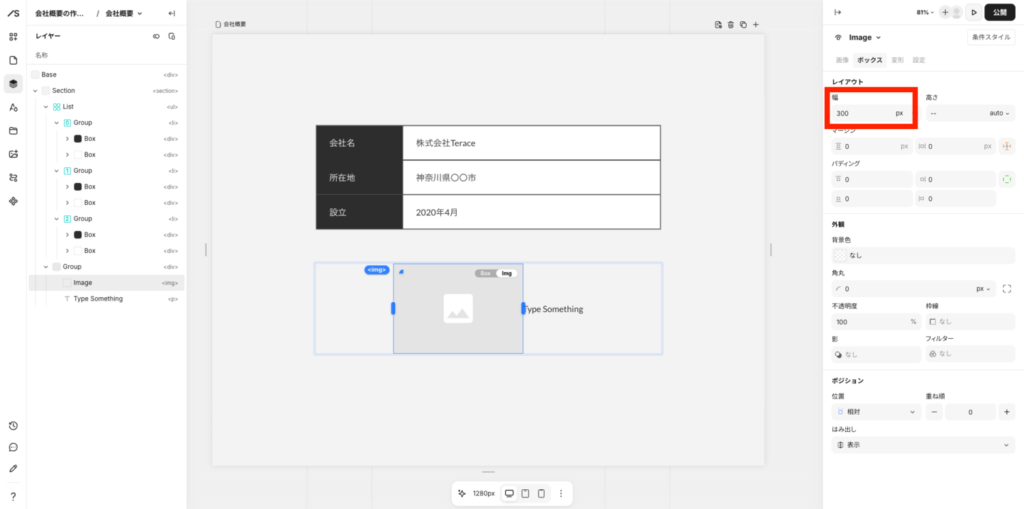Open the Add elements panel in left sidebar
This screenshot has width=1024, height=509.
point(13,37)
